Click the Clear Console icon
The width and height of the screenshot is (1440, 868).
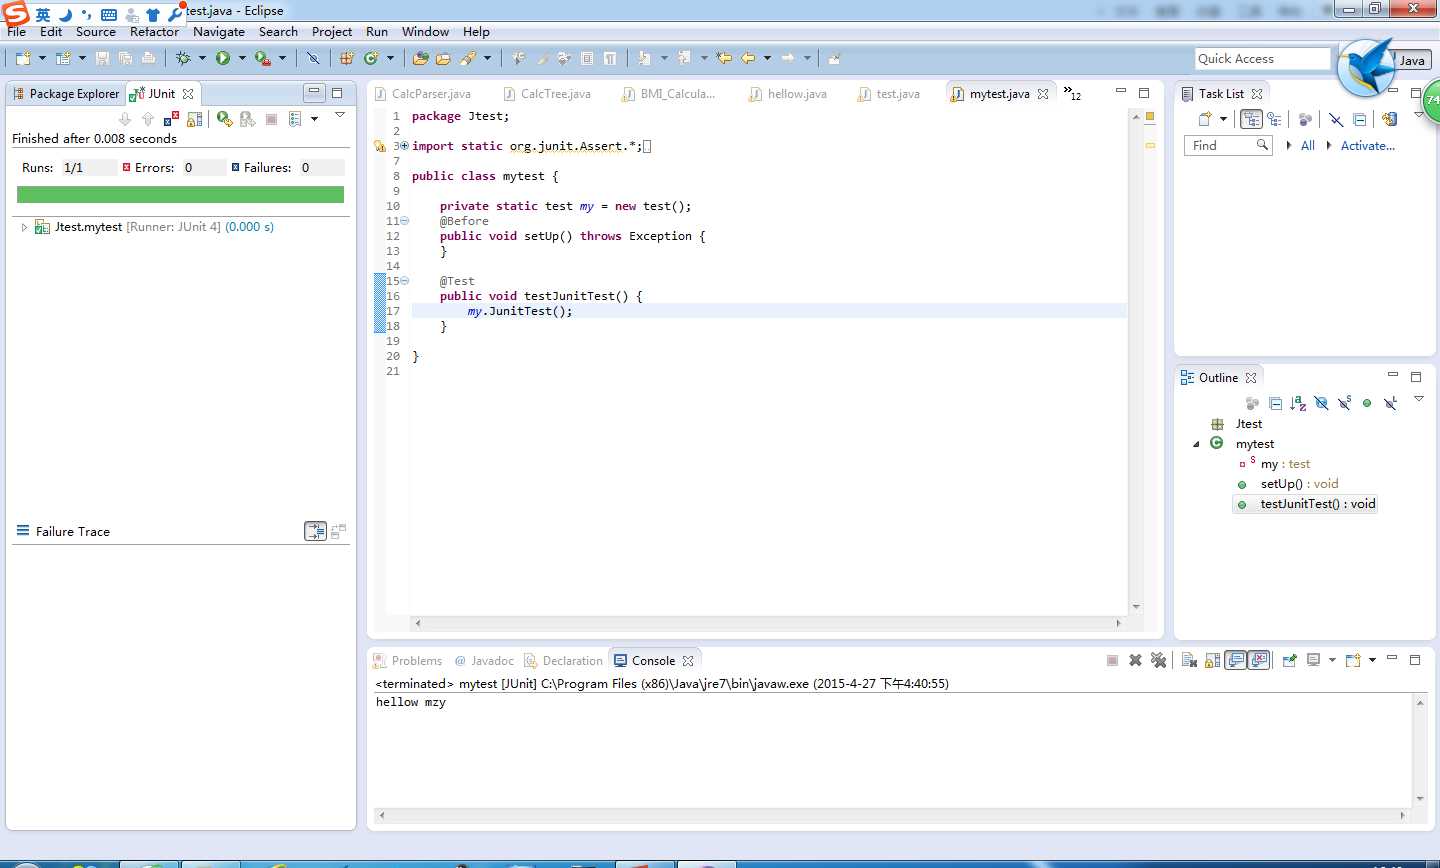point(1189,660)
